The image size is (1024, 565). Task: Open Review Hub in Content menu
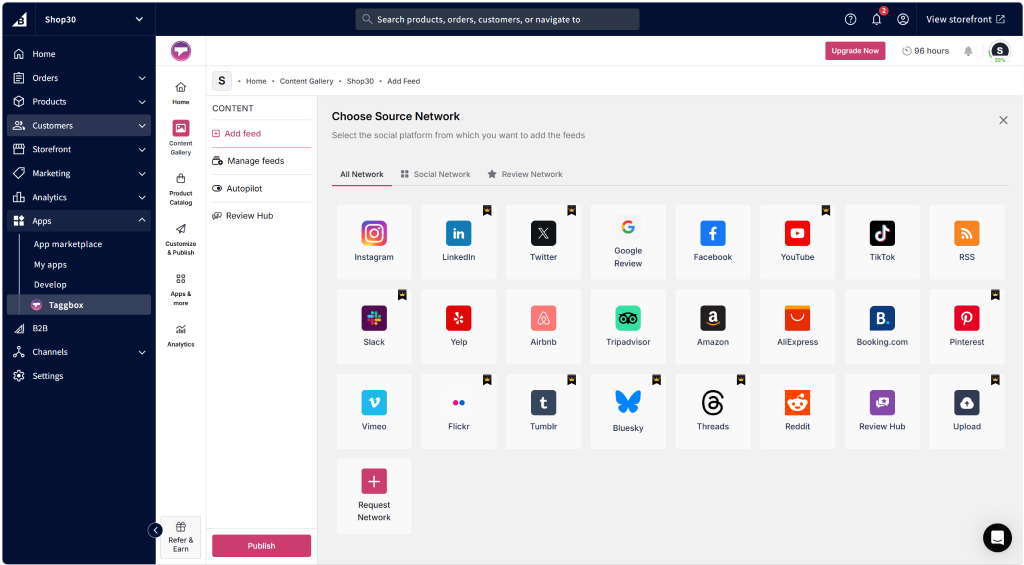tap(261, 216)
